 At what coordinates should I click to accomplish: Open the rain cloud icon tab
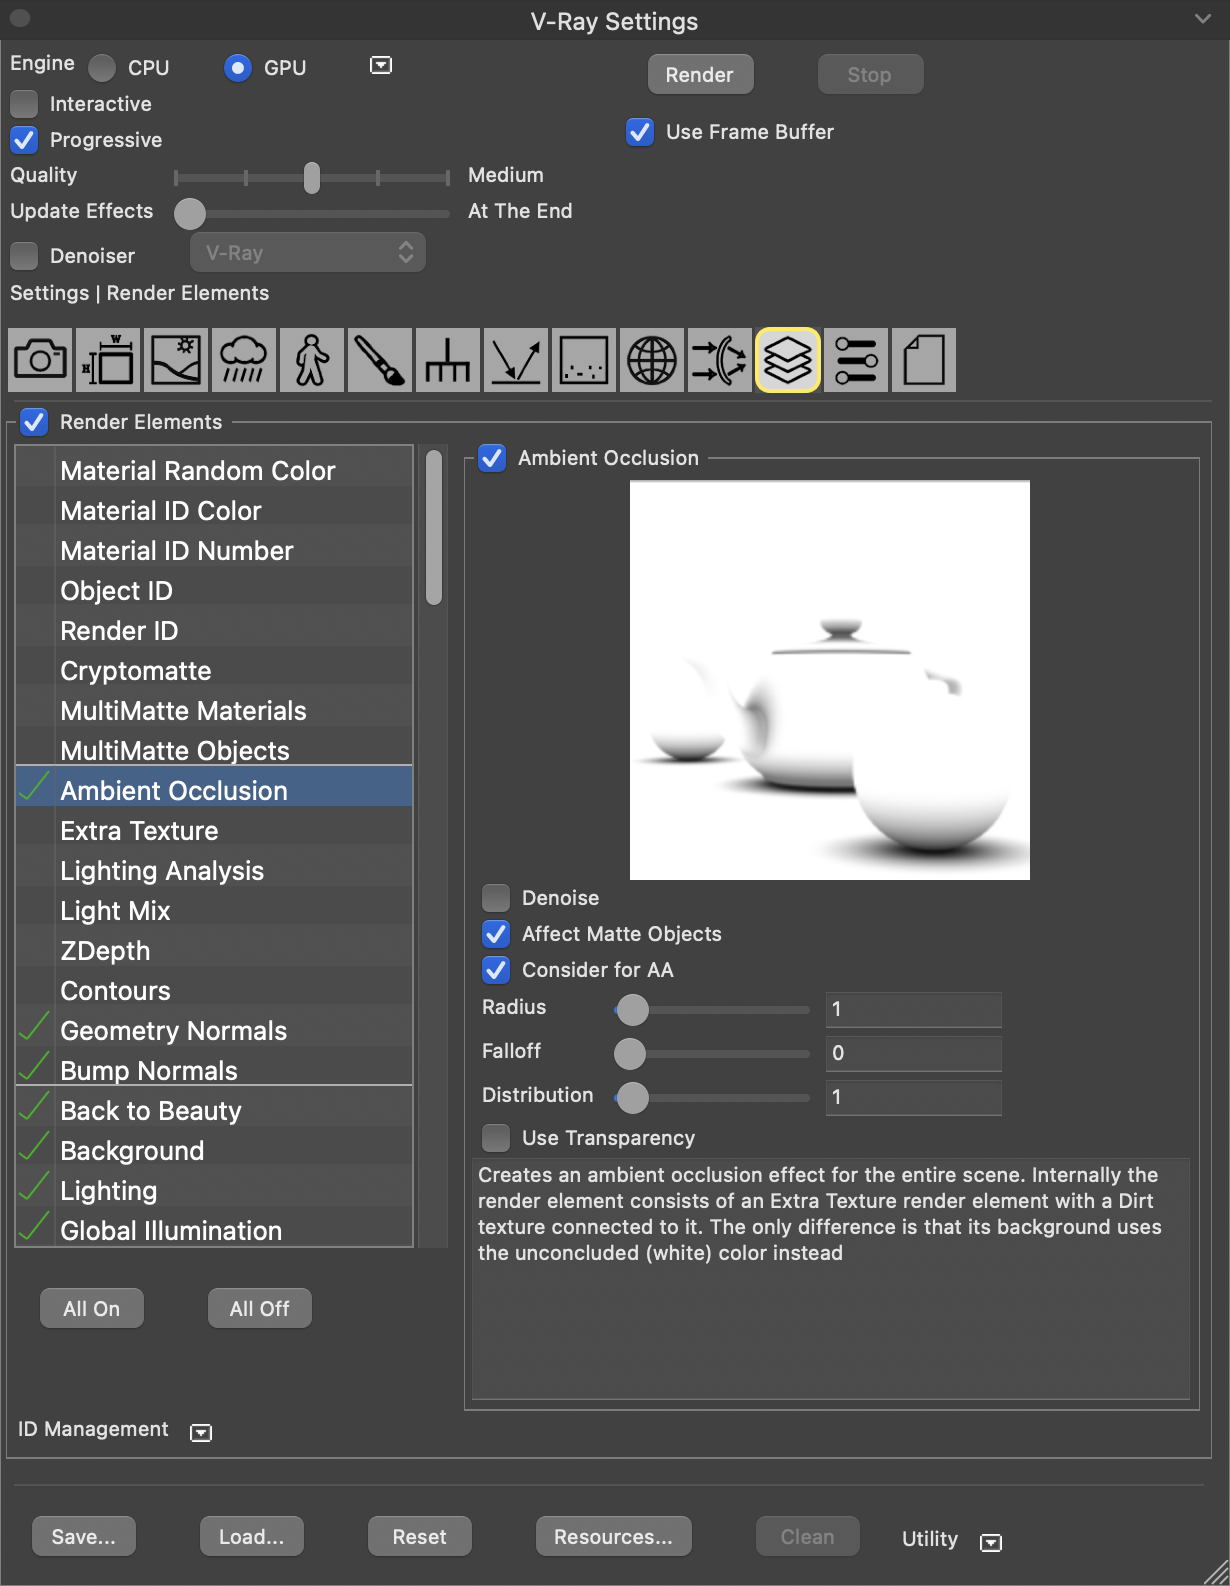(x=244, y=360)
